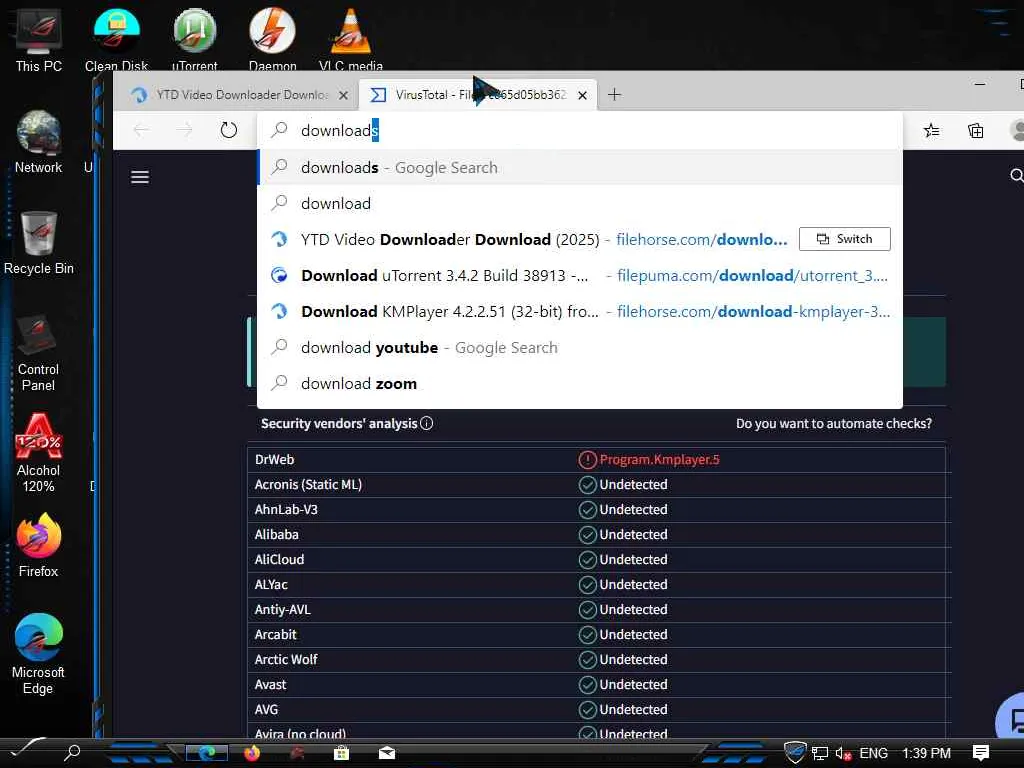Viewport: 1024px width, 768px height.
Task: Open Firefox from taskbar
Action: coord(252,753)
